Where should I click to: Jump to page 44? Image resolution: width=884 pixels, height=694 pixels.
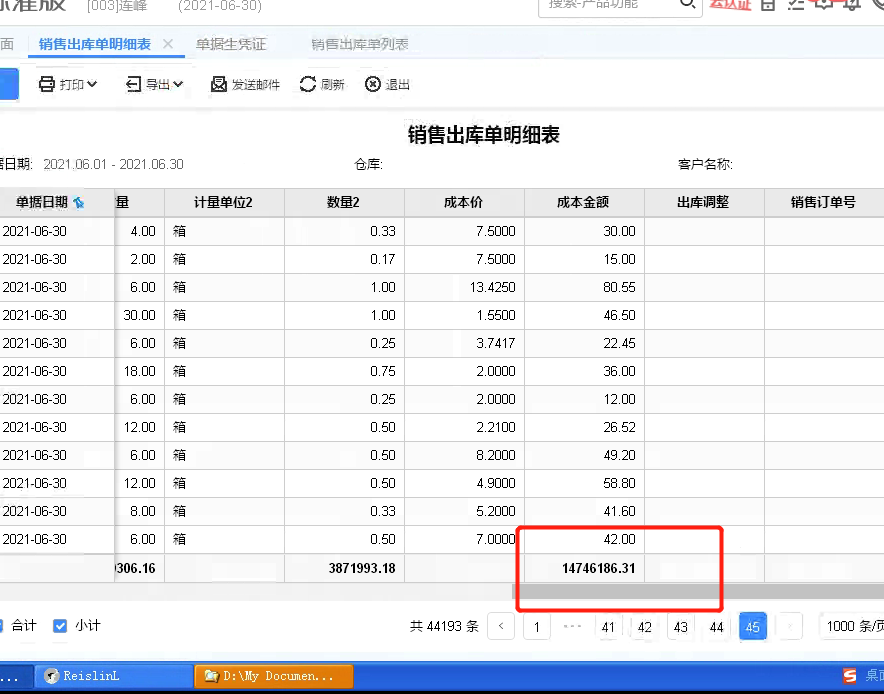(717, 626)
